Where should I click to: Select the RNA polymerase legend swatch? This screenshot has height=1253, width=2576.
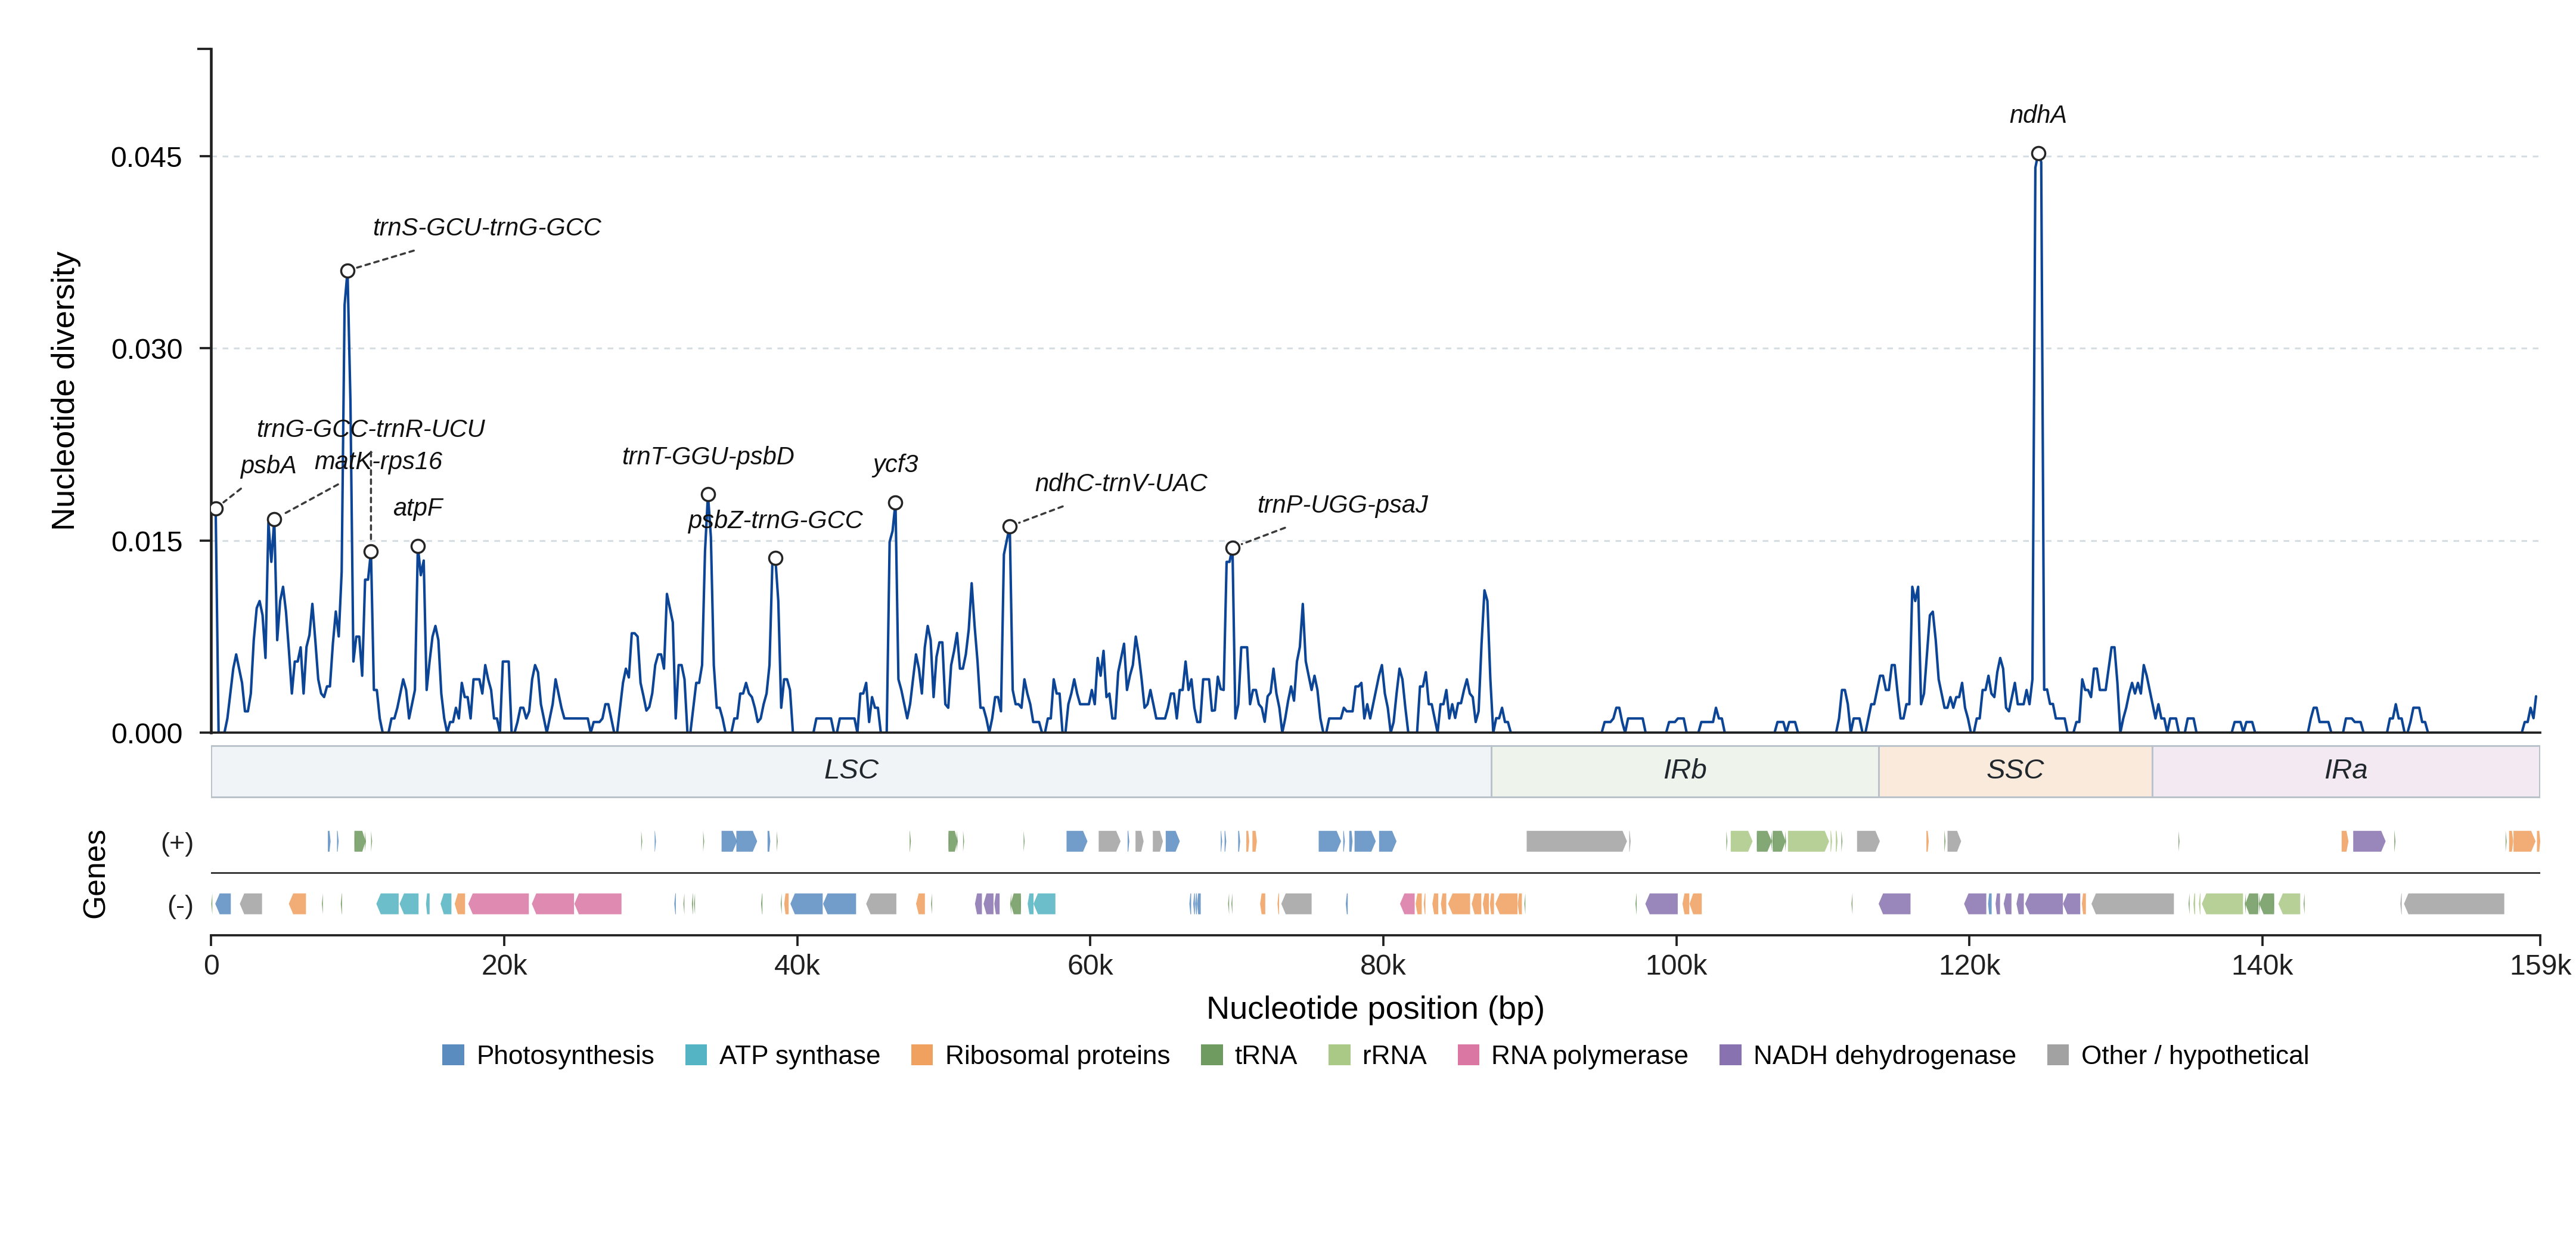coord(1468,1055)
